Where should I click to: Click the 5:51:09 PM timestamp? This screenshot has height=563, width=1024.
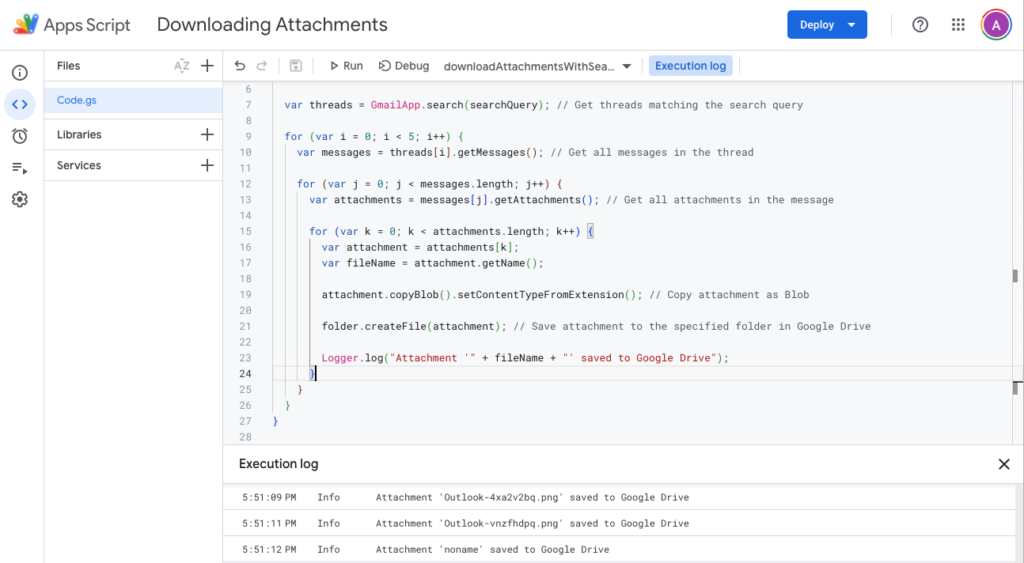269,497
